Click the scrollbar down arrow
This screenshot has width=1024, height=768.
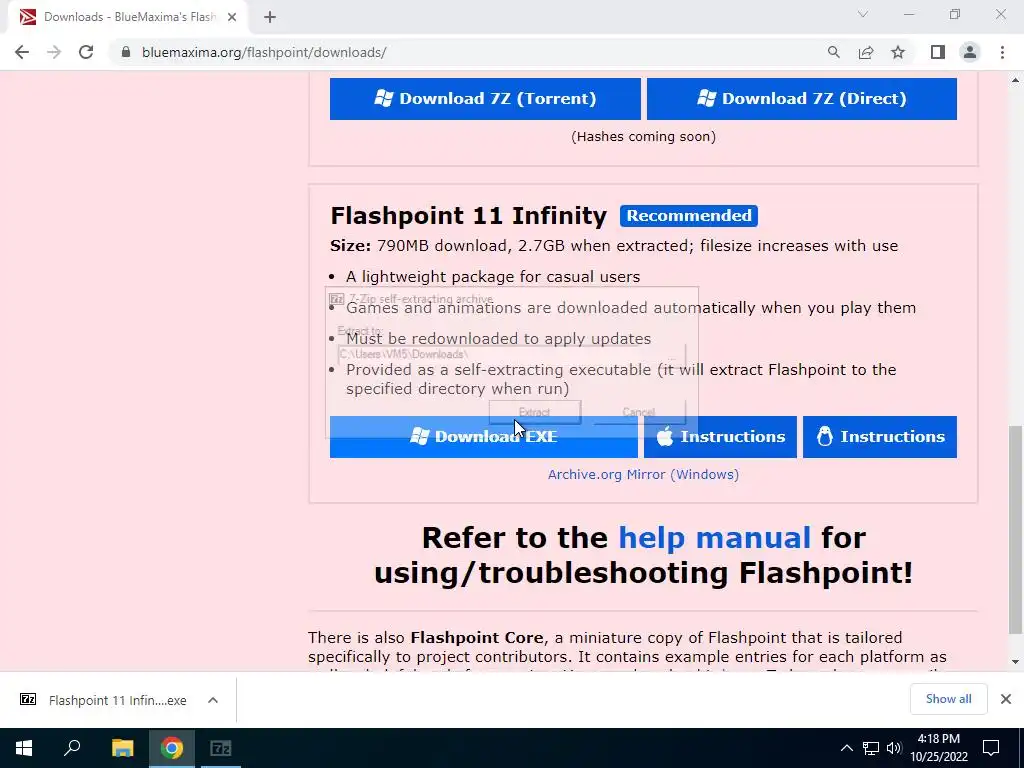[x=1016, y=662]
